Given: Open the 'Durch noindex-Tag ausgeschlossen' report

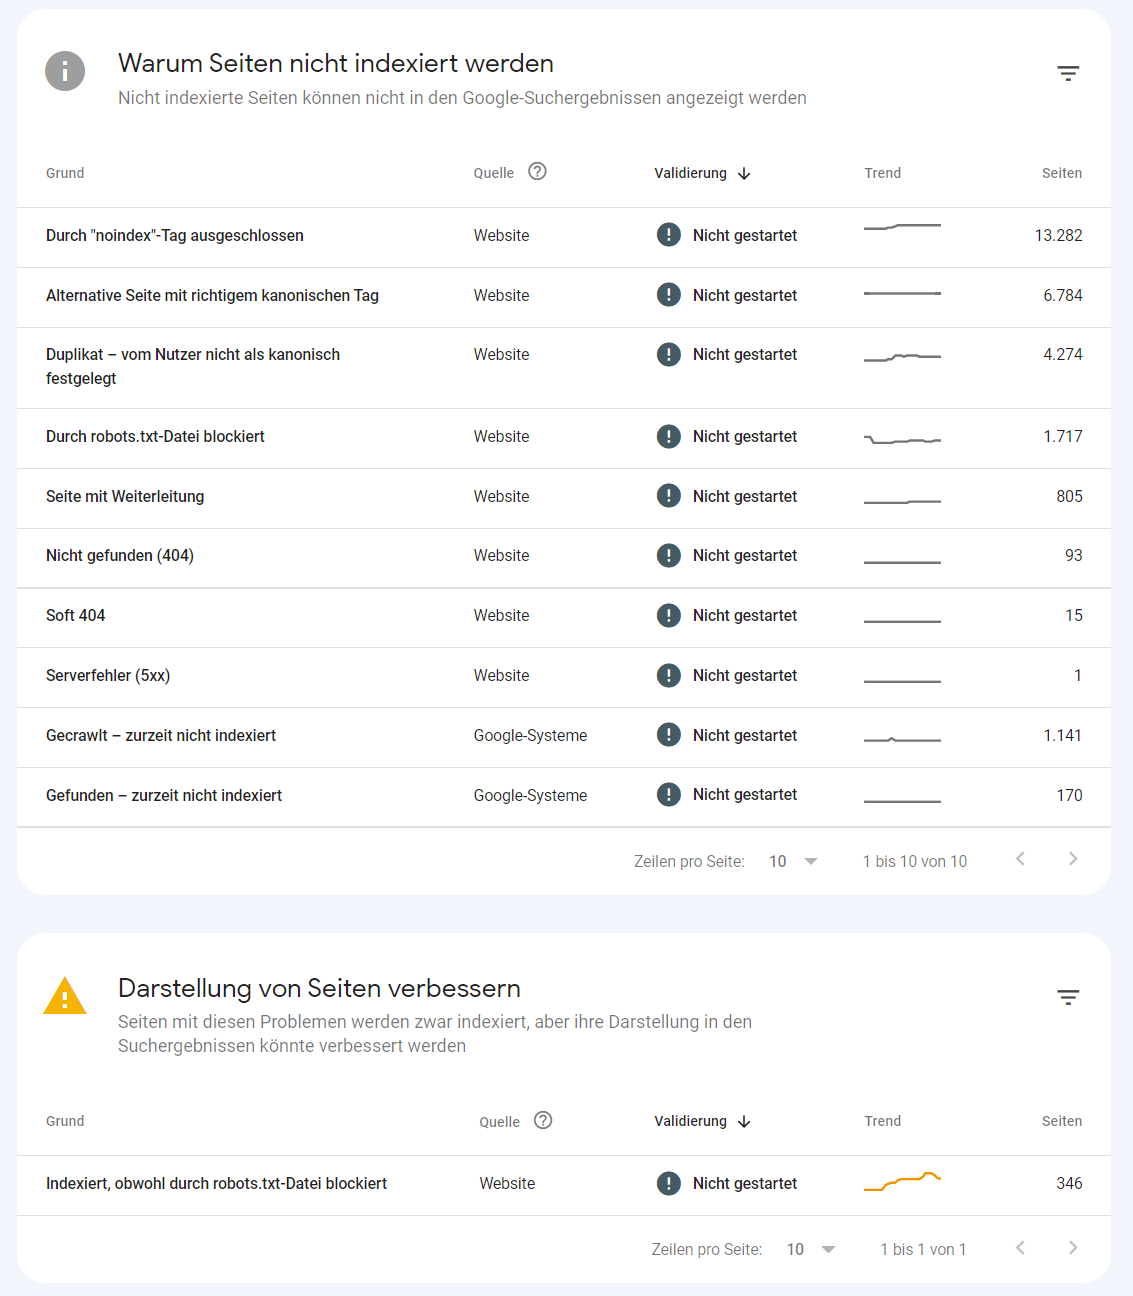Looking at the screenshot, I should (x=174, y=235).
